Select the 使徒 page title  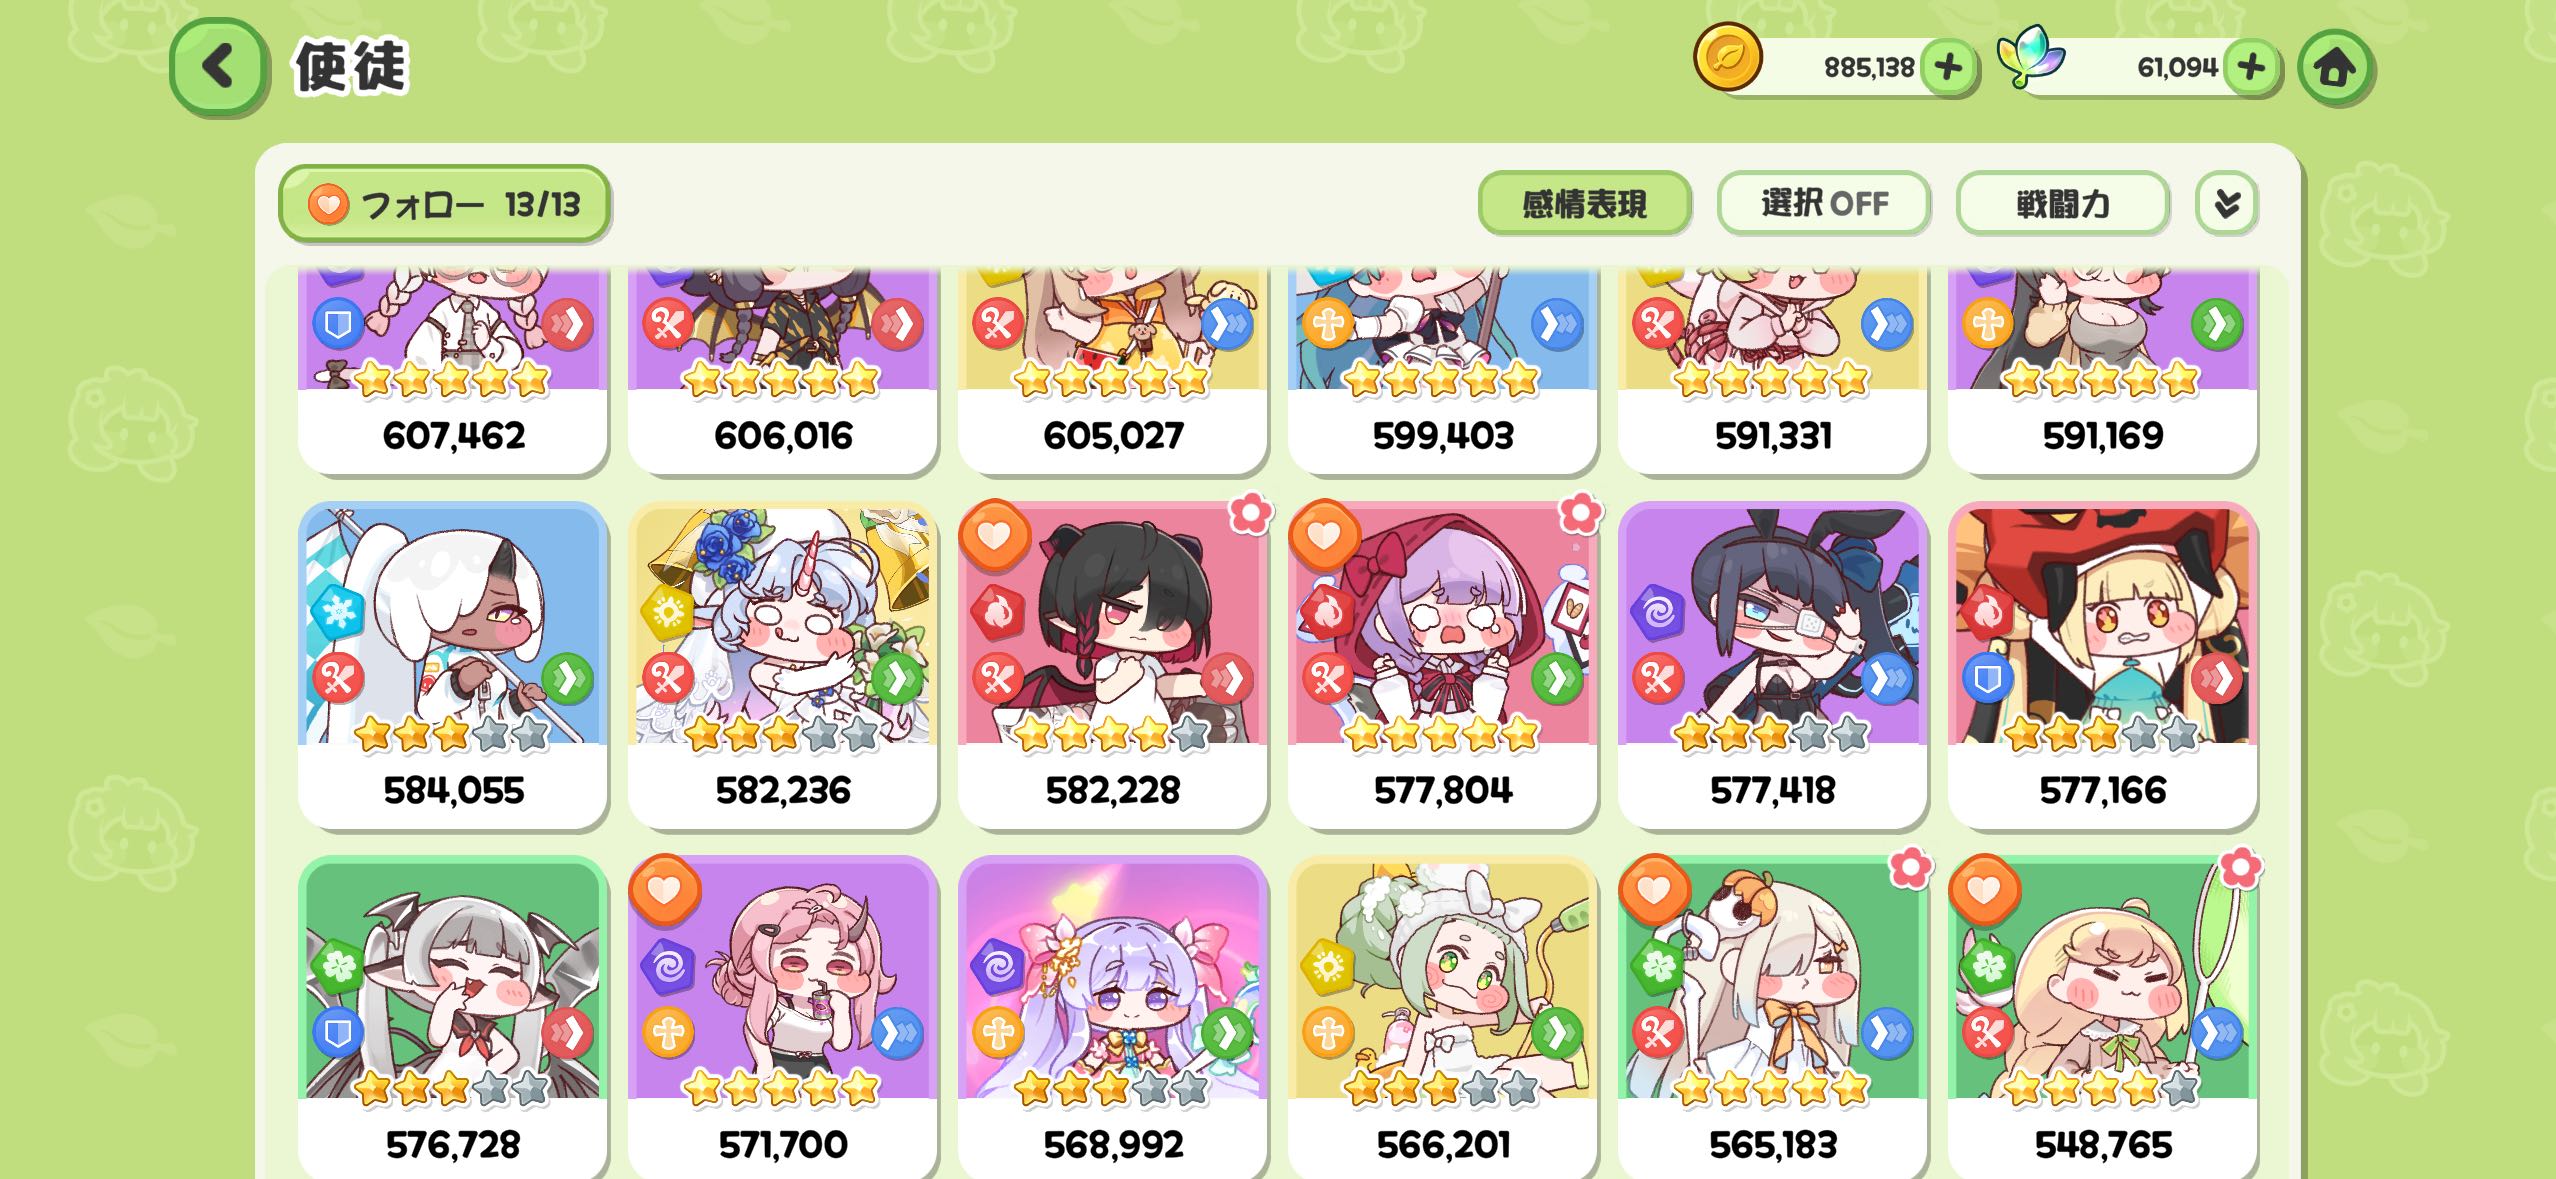click(x=351, y=67)
